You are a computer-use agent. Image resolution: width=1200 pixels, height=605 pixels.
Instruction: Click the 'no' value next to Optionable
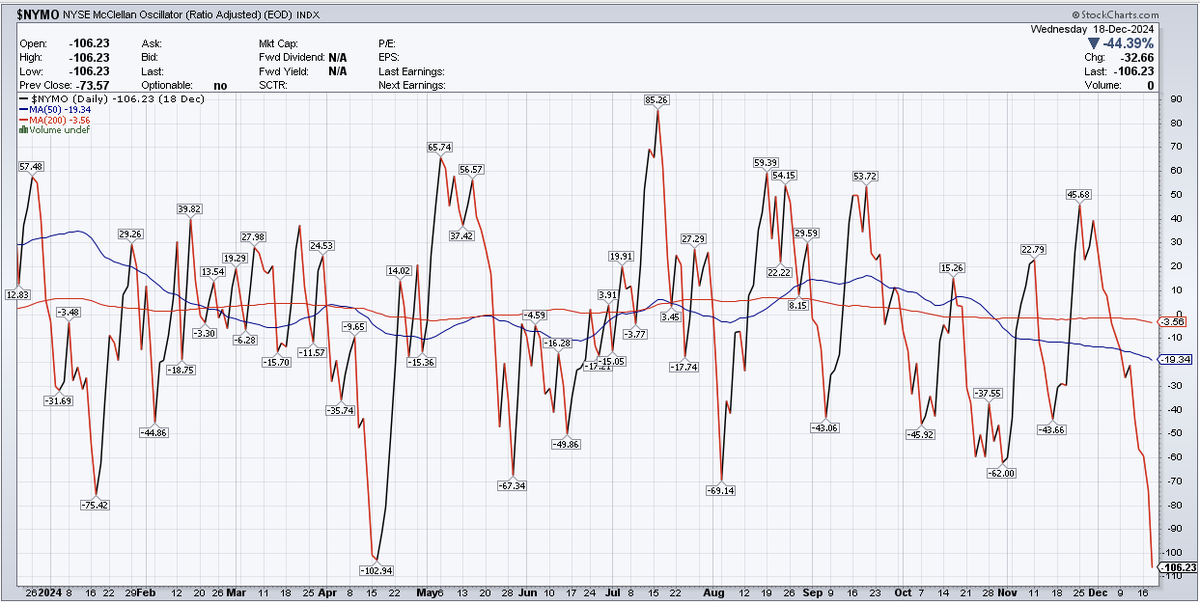click(x=218, y=85)
